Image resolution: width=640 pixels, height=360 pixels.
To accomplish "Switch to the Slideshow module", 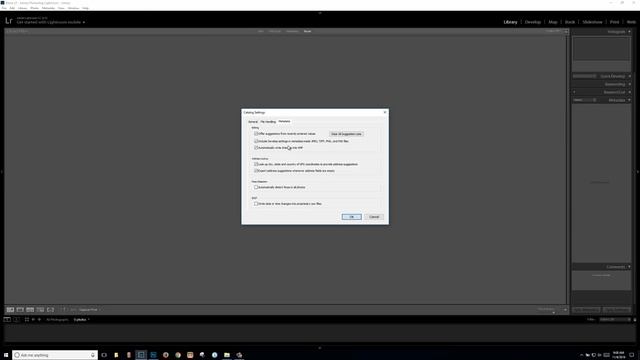I will pyautogui.click(x=592, y=22).
